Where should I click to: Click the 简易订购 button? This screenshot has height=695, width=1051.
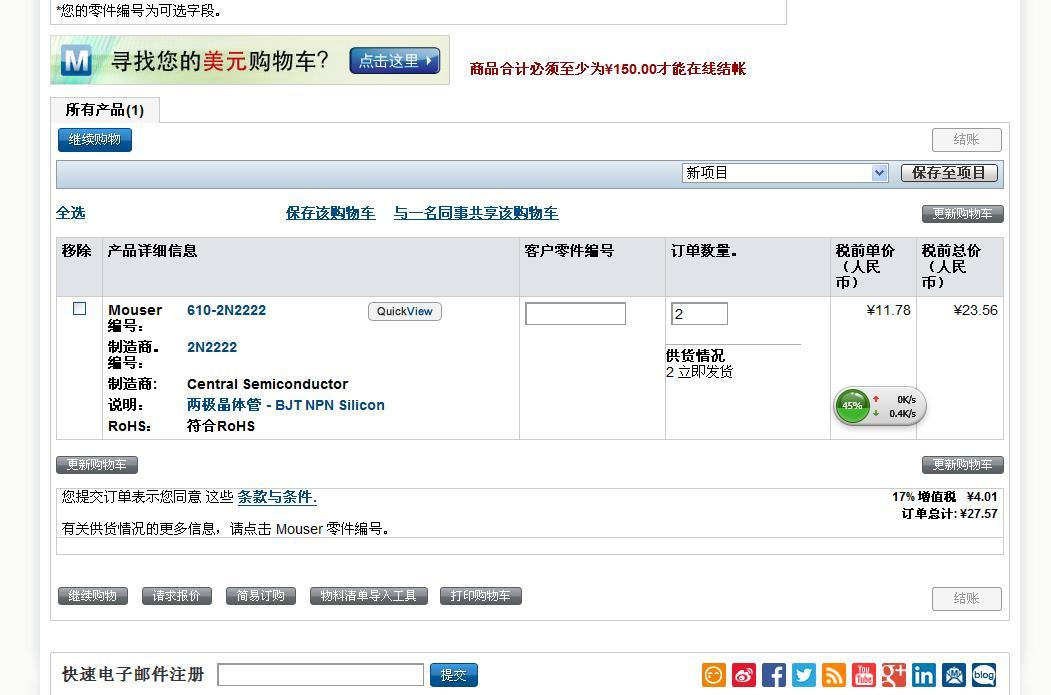click(x=261, y=596)
